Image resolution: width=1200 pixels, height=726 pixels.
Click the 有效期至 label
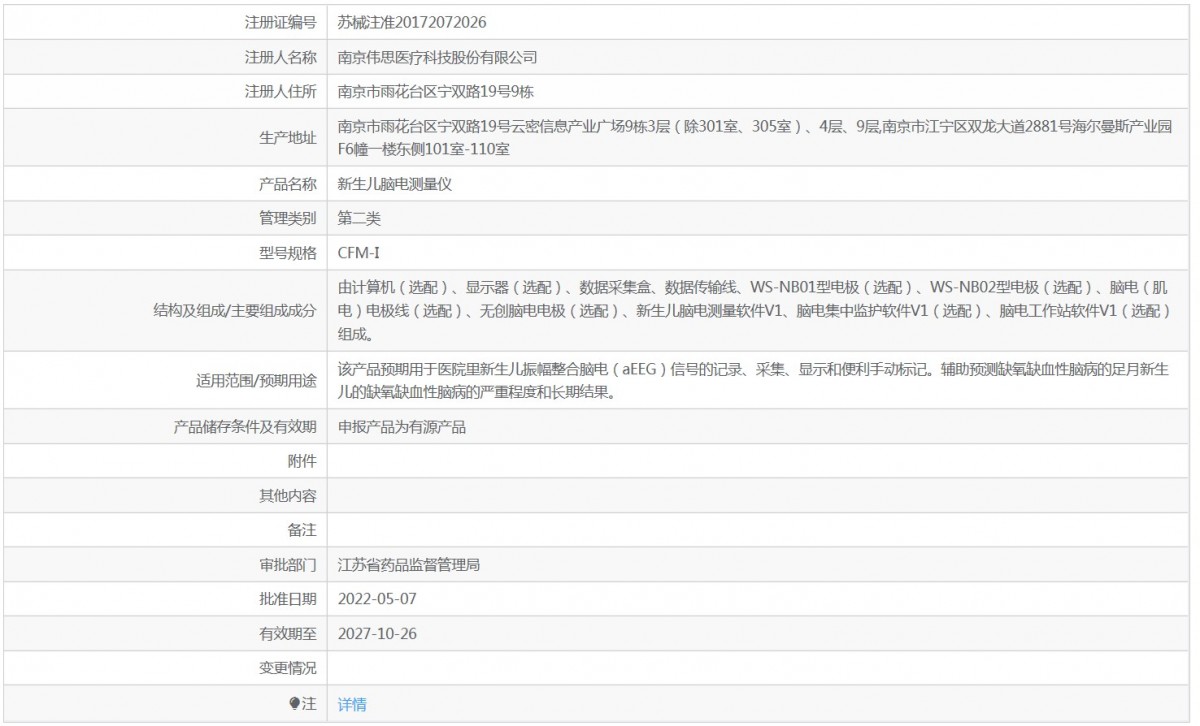pyautogui.click(x=288, y=633)
